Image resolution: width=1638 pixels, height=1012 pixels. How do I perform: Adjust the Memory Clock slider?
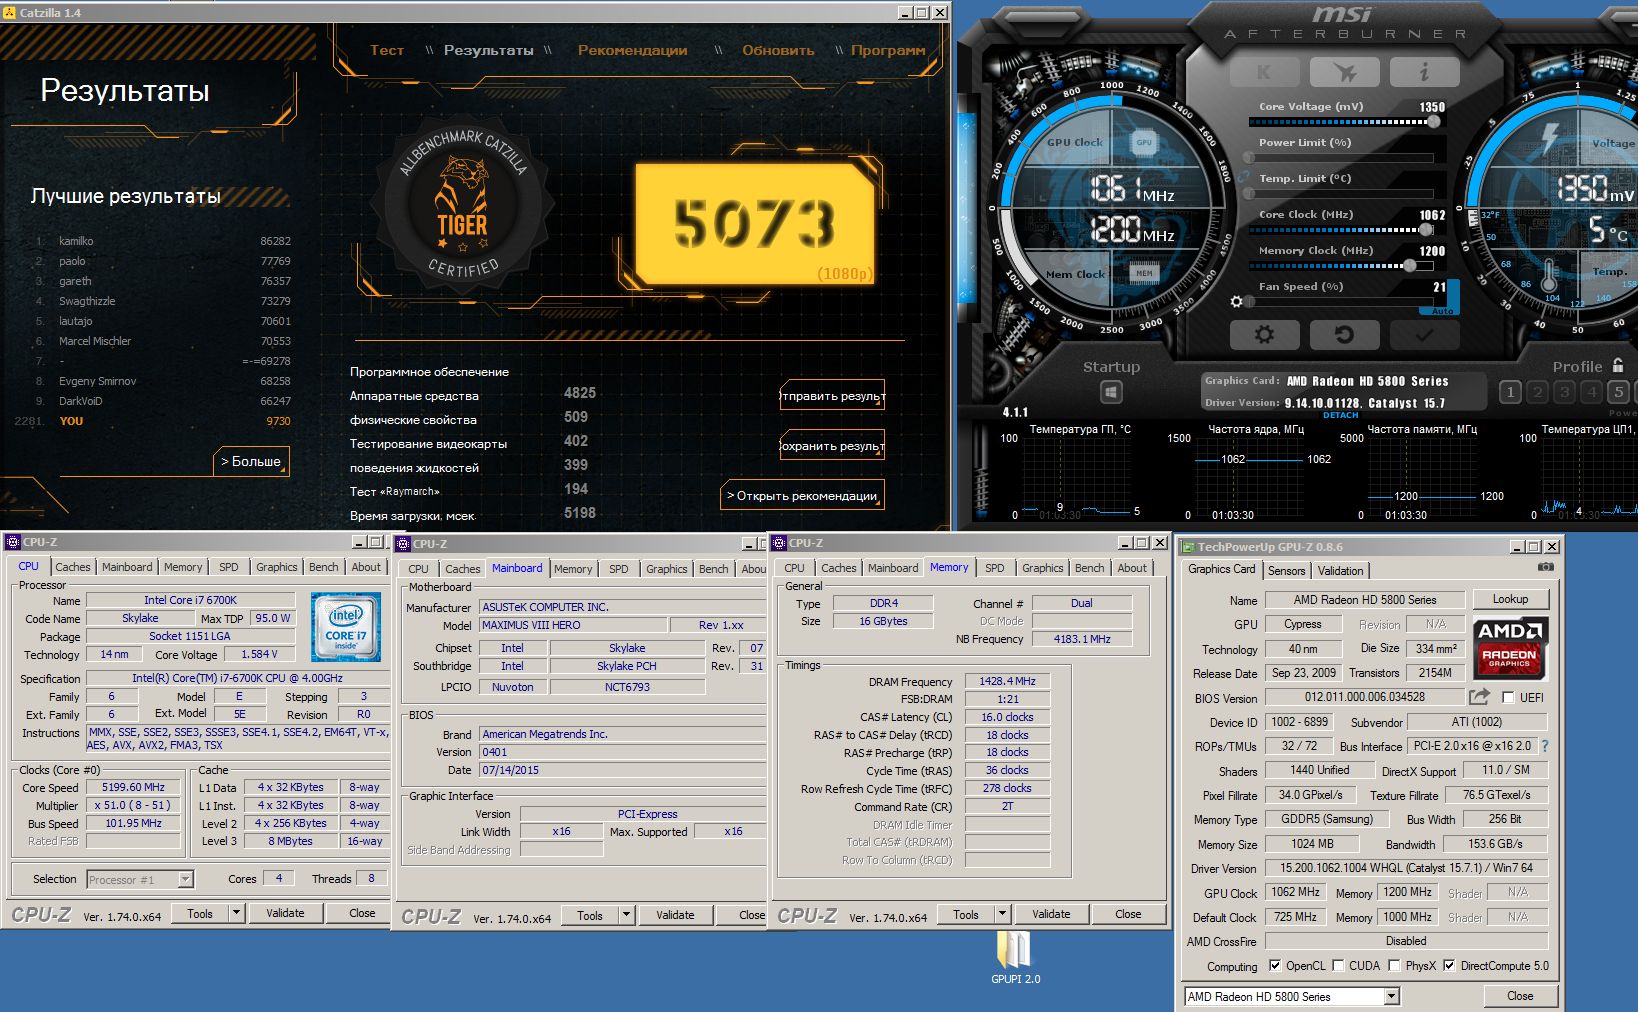pos(1340,266)
